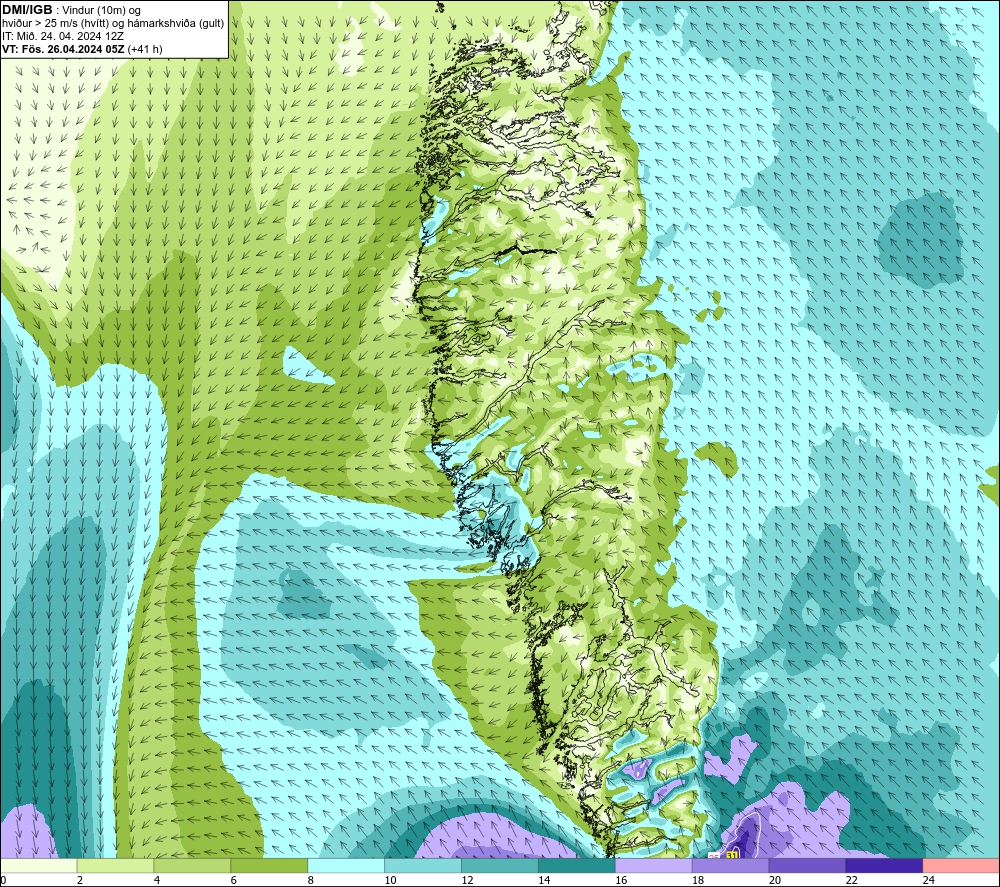This screenshot has width=1000, height=887.
Task: Select the 6–8 m/s olive green legend swatch
Action: pos(269,866)
